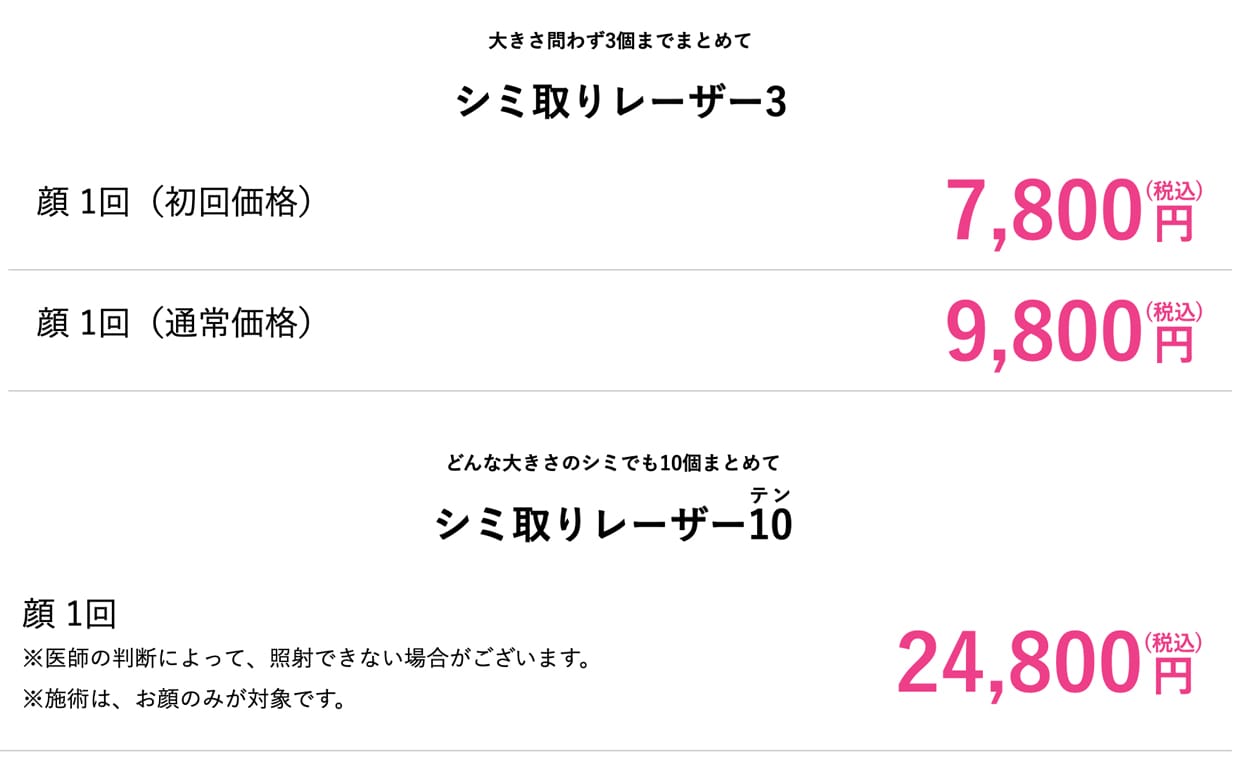Select the 7,800 first-time price

[x=1043, y=212]
